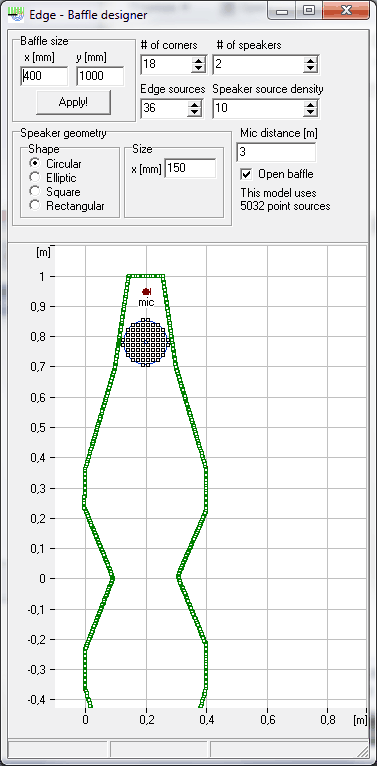377x766 pixels.
Task: Click the # of speakers value field
Action: (258, 64)
